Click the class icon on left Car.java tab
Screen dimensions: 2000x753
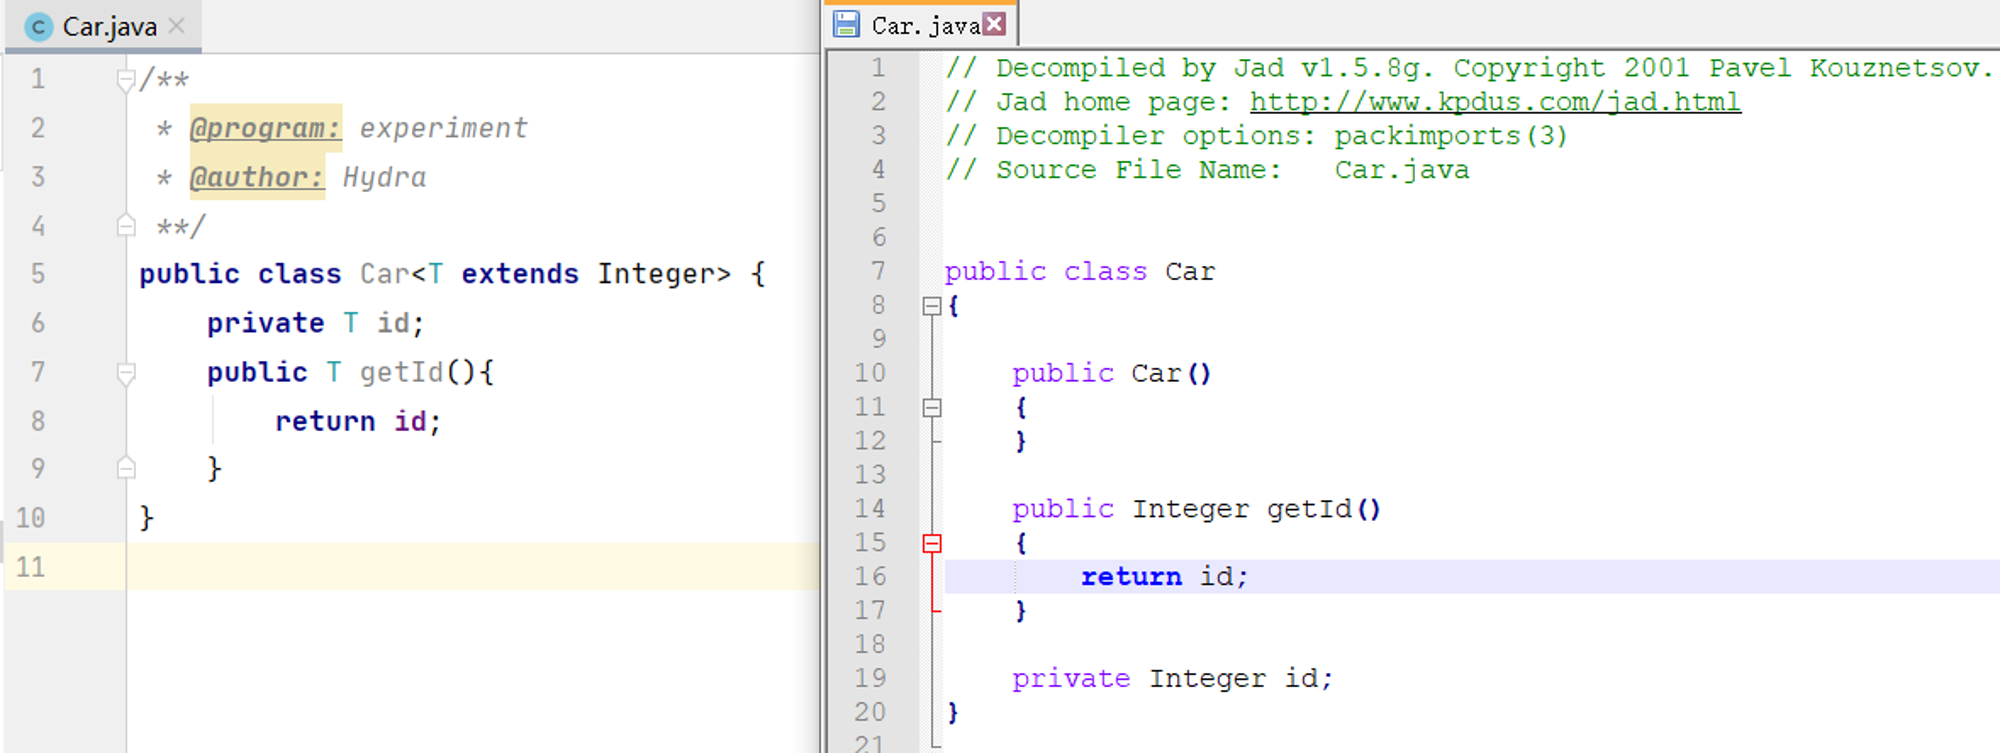click(x=38, y=27)
